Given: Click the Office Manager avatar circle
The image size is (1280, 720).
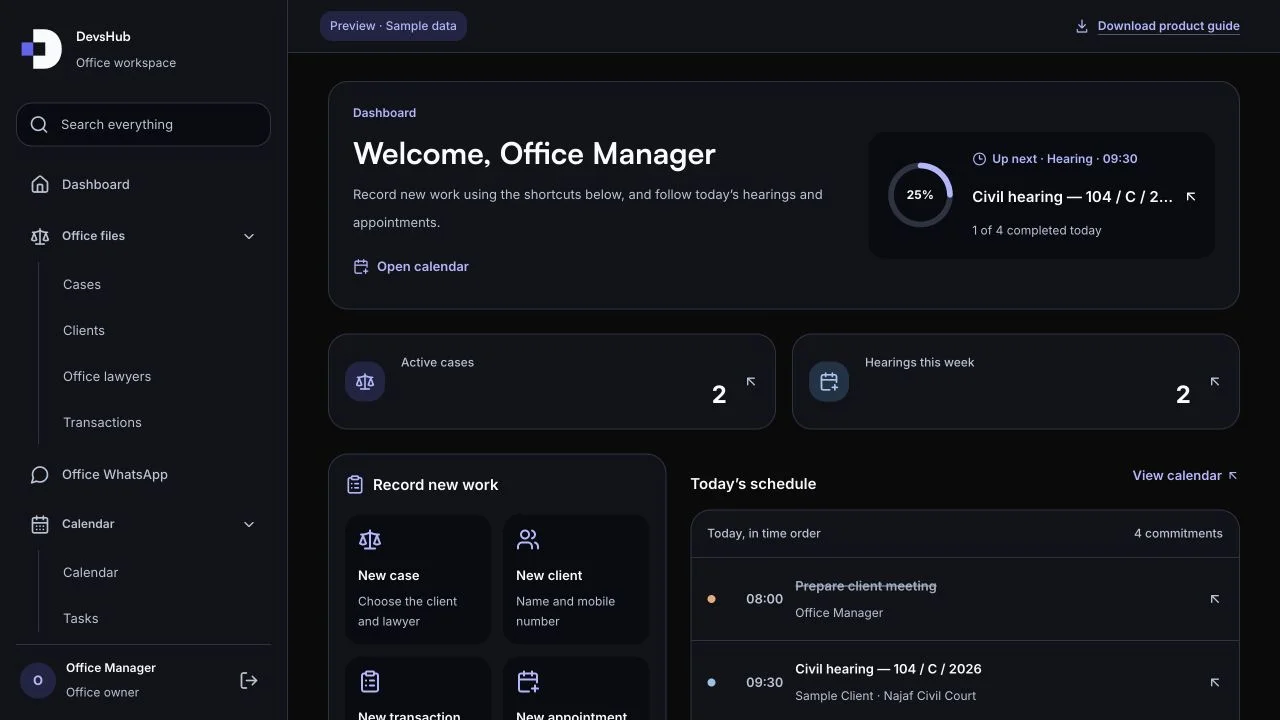Looking at the screenshot, I should click(38, 680).
